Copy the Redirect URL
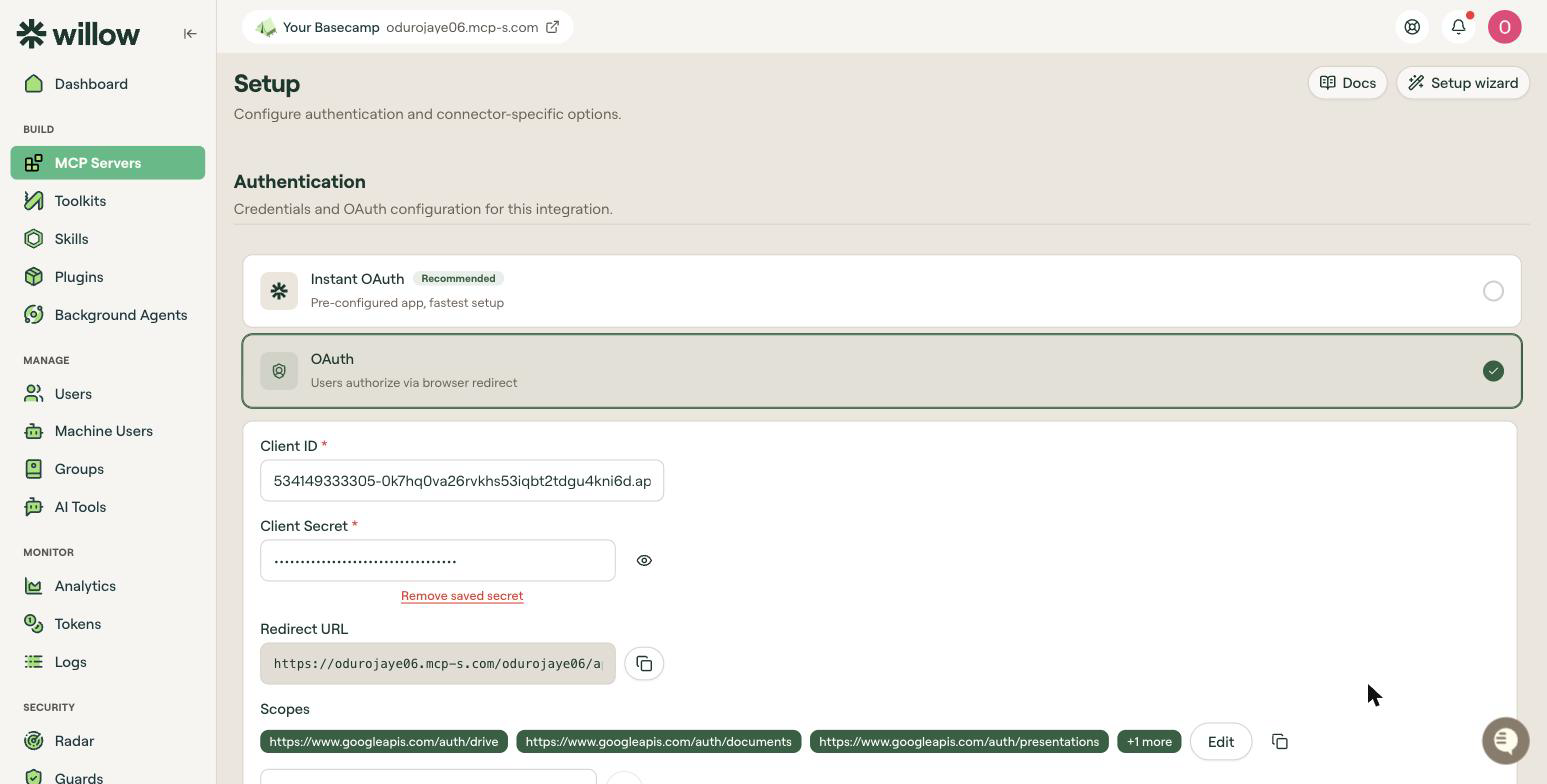1547x784 pixels. point(644,664)
